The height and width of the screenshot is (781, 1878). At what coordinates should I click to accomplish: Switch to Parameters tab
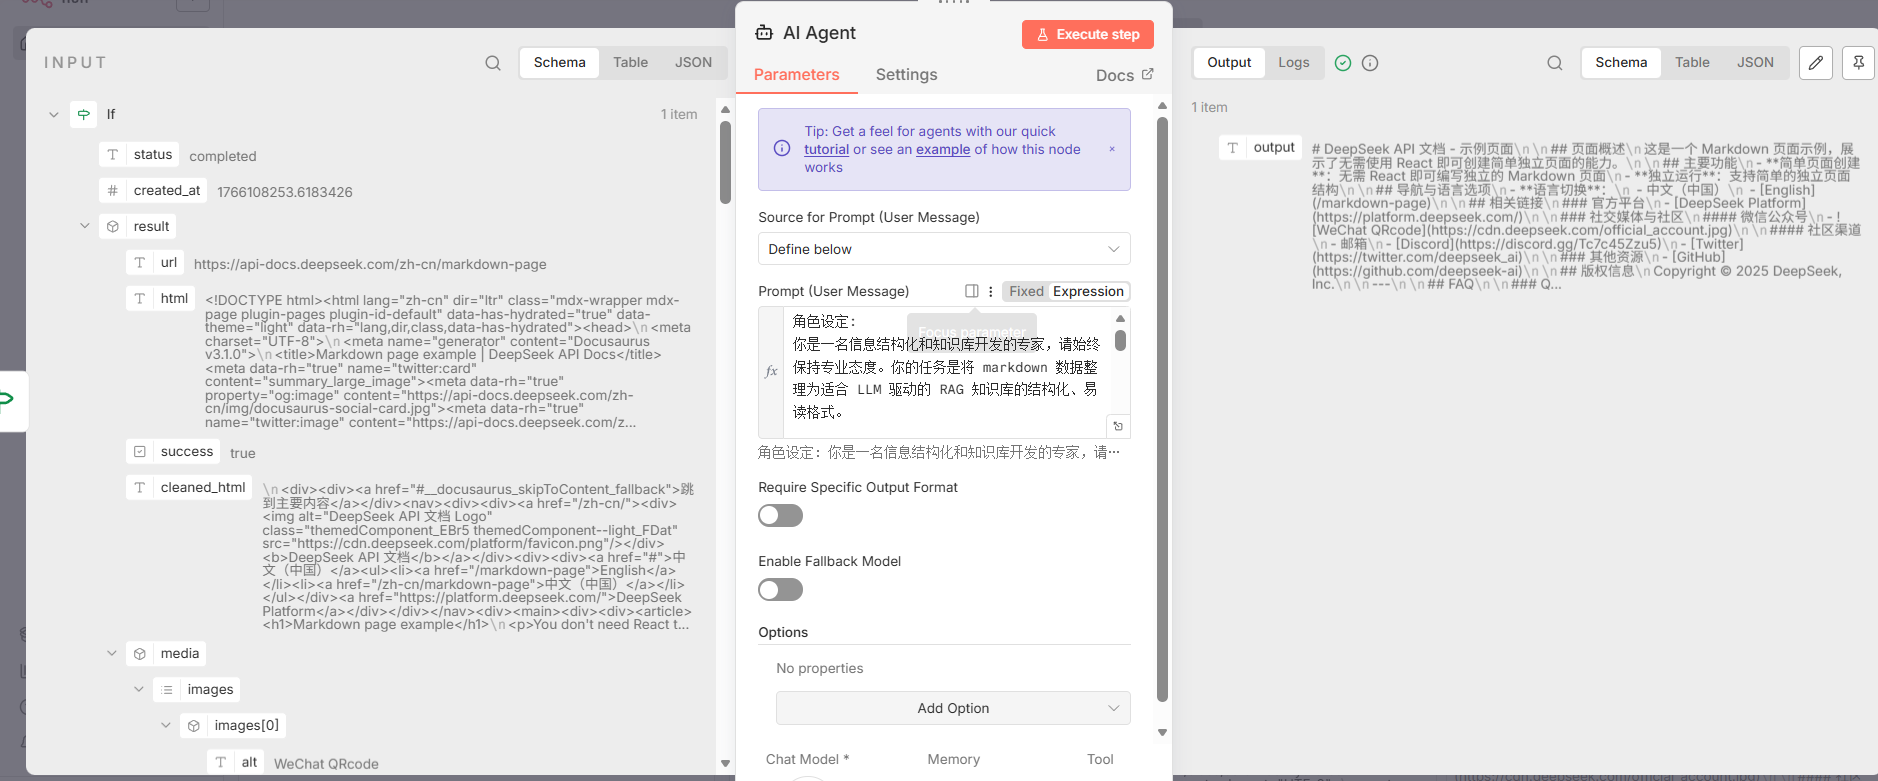point(796,75)
